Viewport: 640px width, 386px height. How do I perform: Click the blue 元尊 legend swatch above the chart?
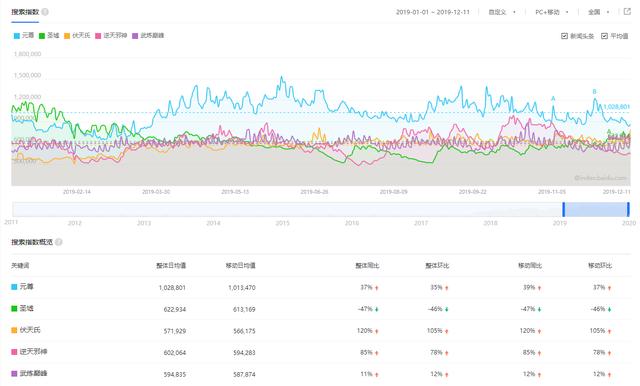pos(17,36)
